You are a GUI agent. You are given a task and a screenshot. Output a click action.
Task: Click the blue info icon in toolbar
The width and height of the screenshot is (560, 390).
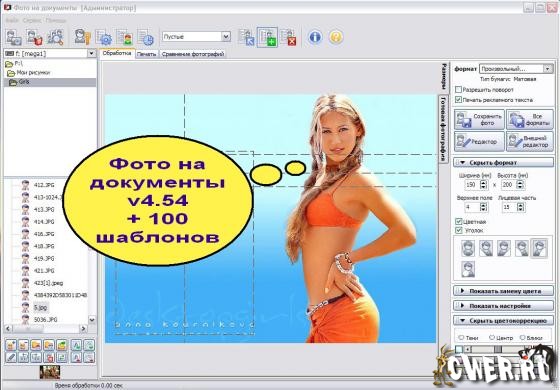[x=315, y=37]
